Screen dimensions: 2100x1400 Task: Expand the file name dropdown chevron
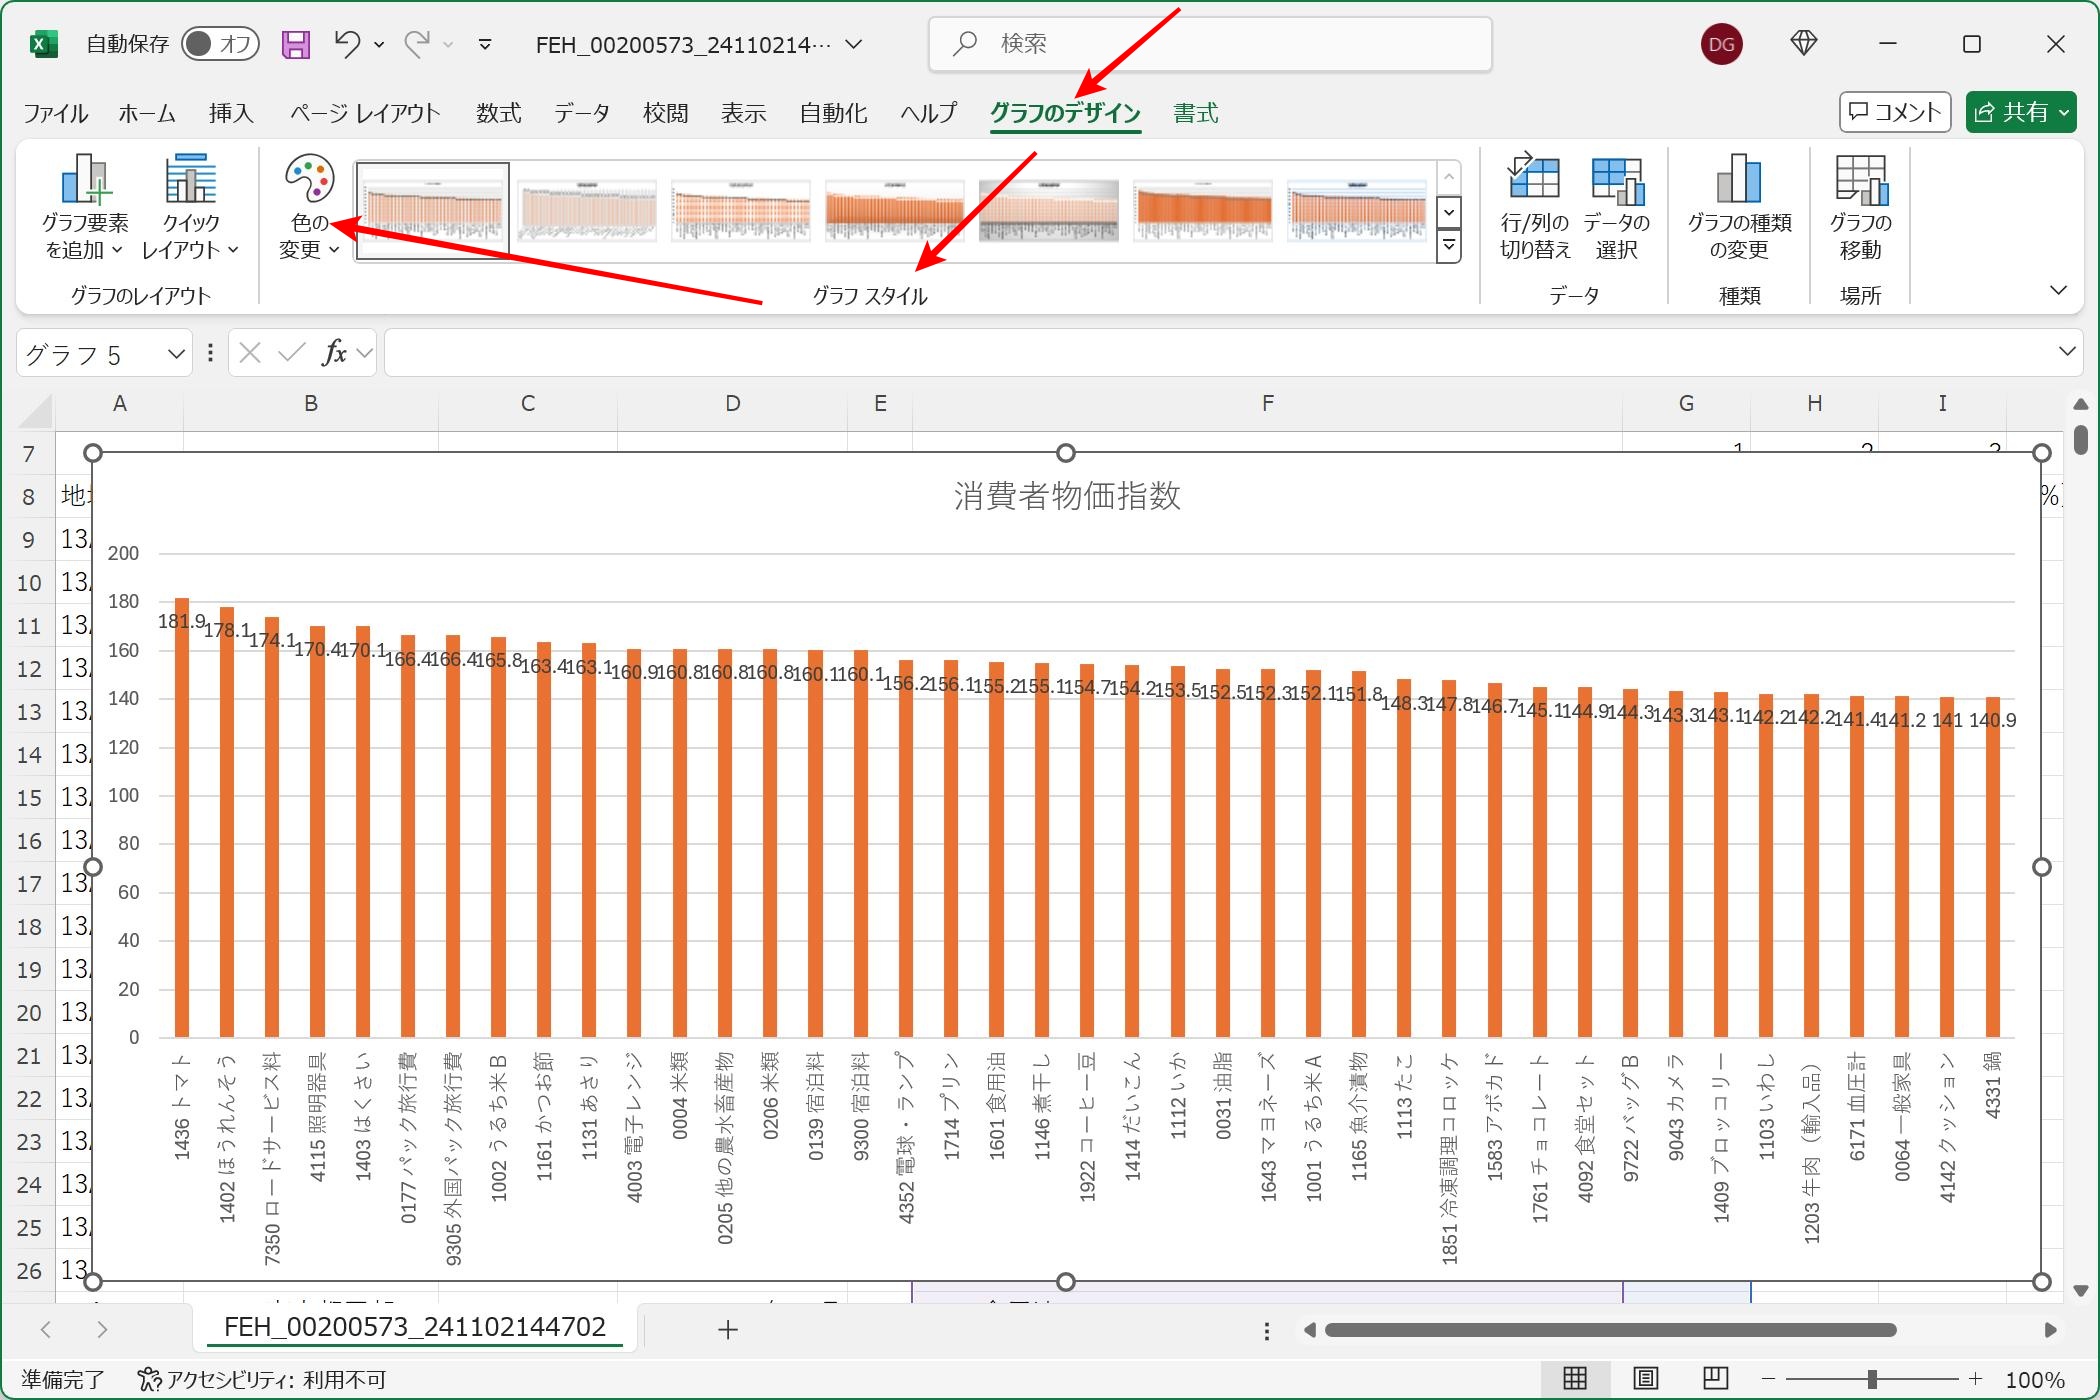[x=854, y=45]
